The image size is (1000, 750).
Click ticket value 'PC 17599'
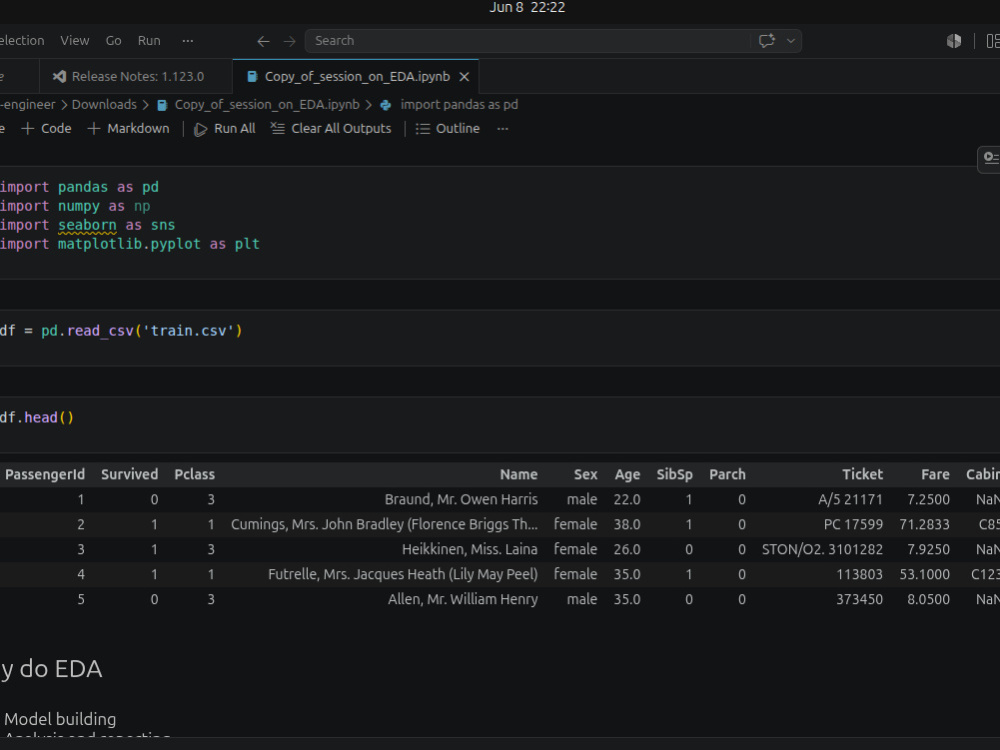click(x=853, y=524)
